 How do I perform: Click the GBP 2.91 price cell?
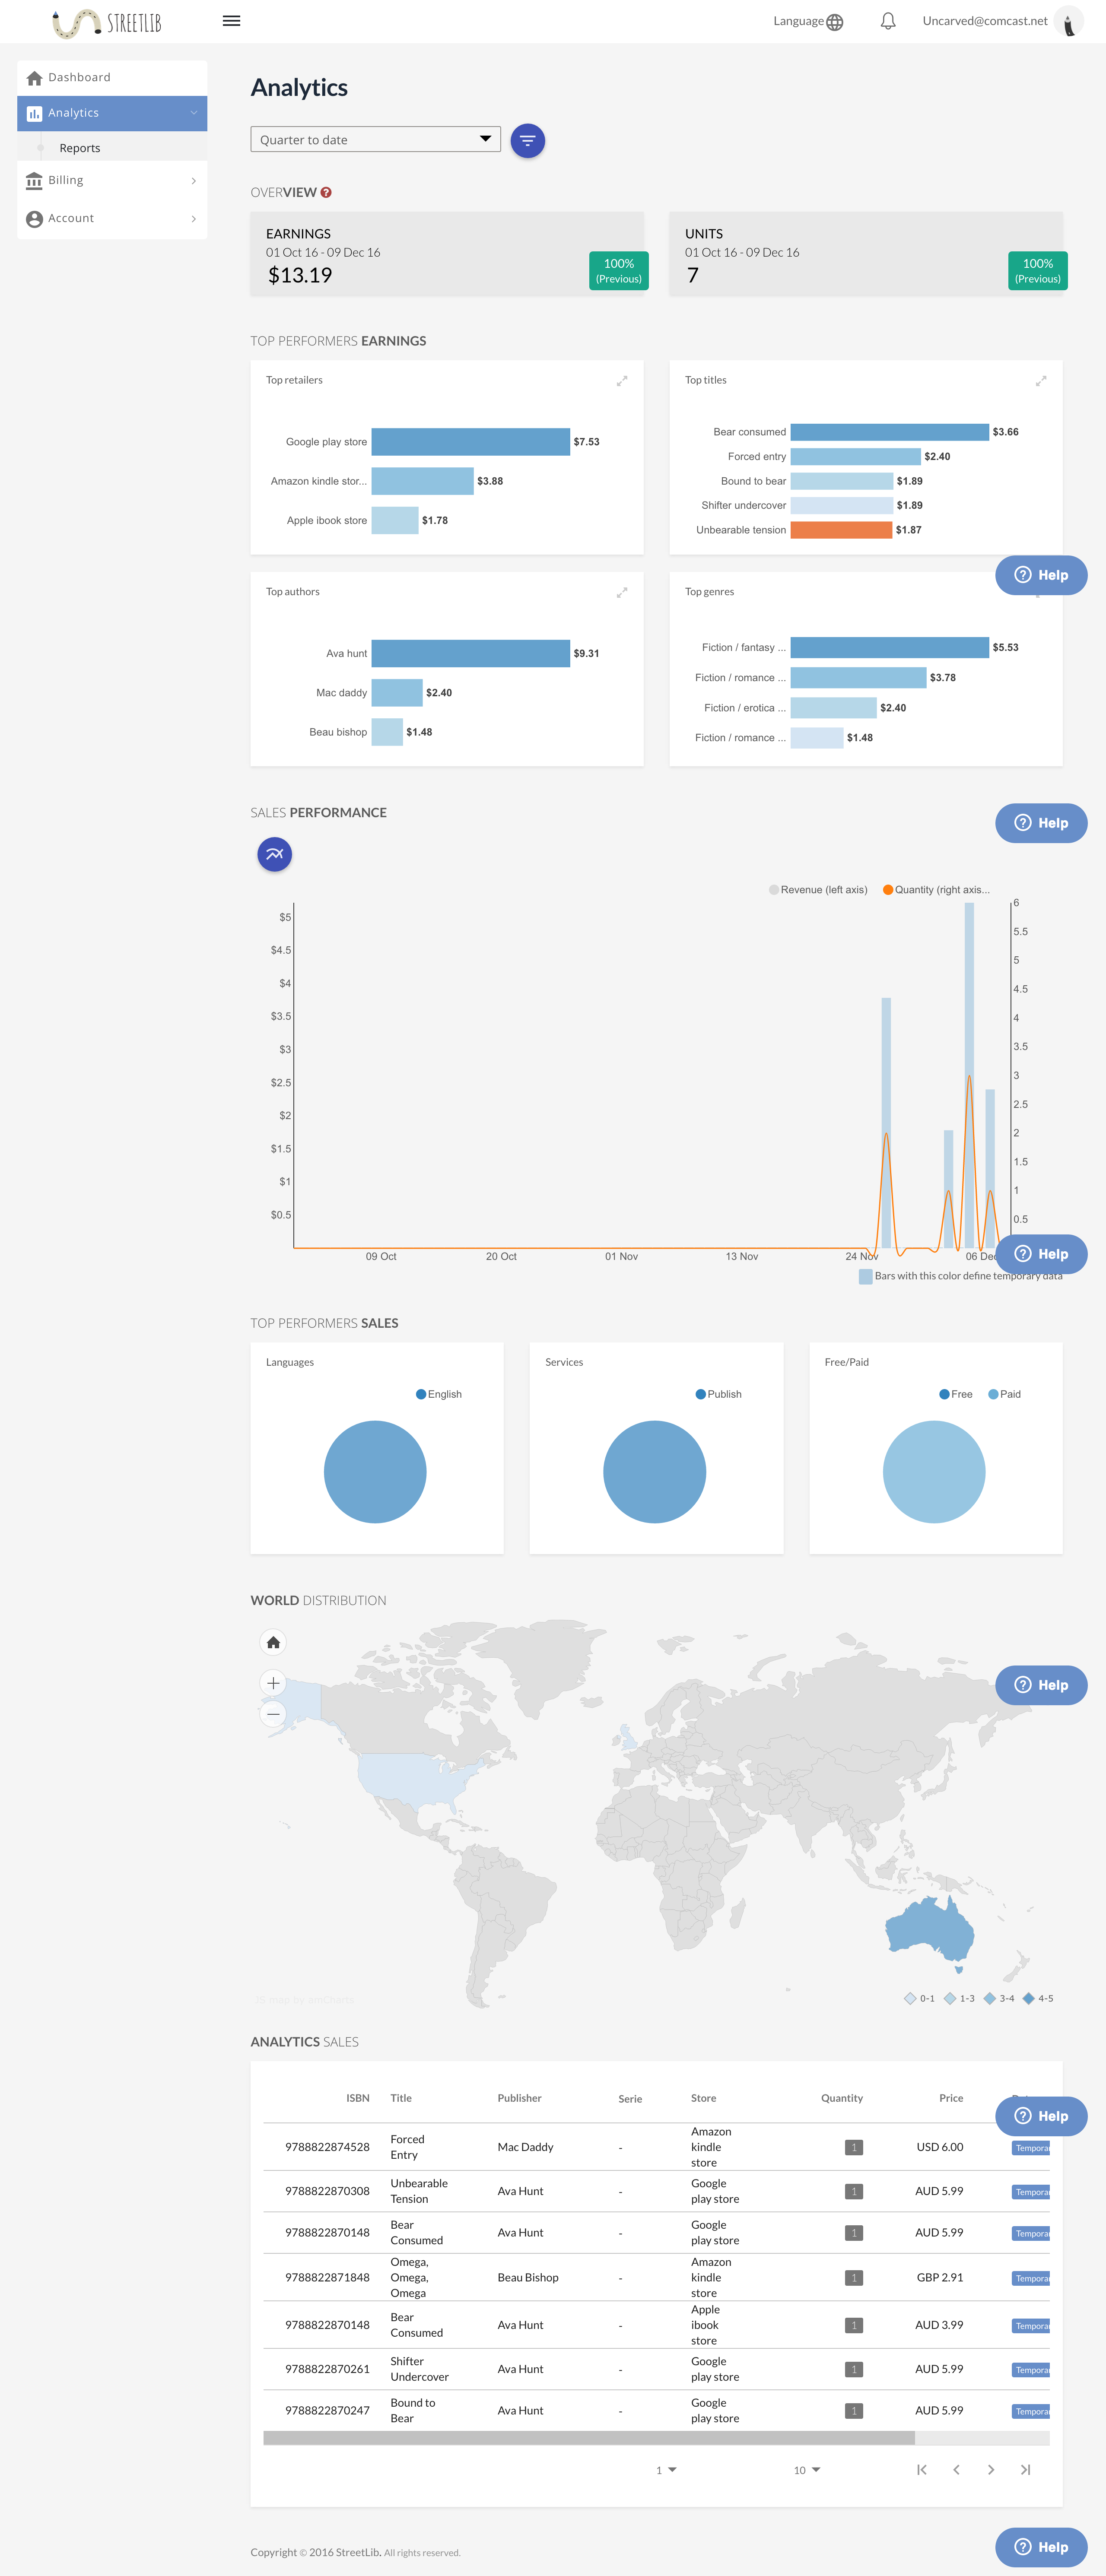click(x=940, y=2277)
